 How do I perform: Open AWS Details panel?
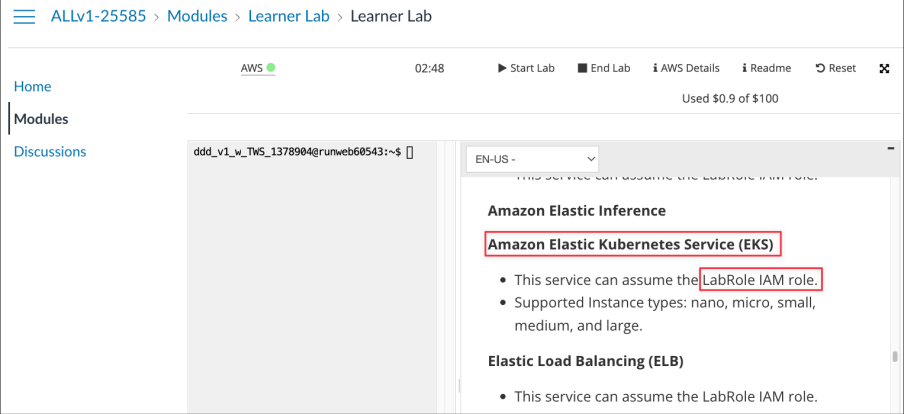686,68
